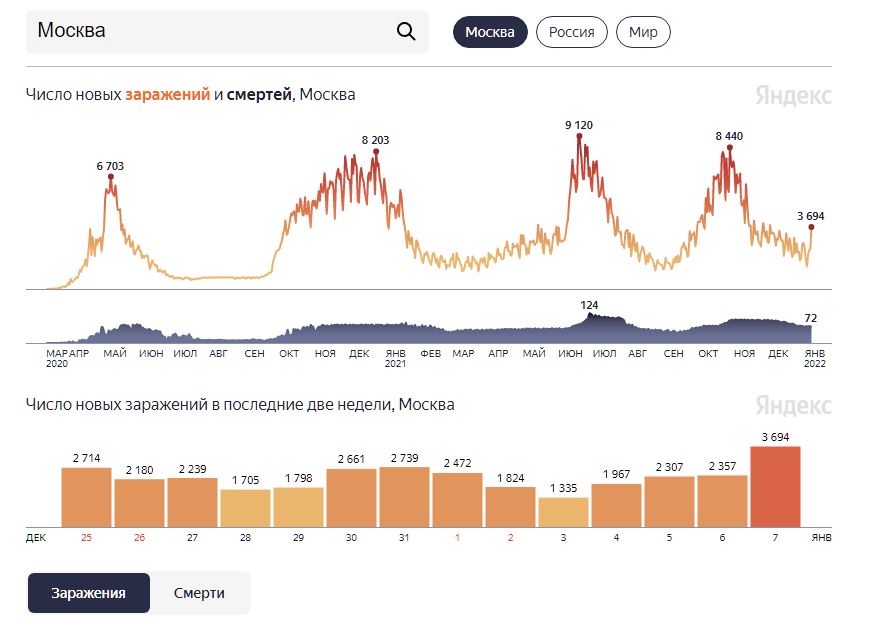
Task: Open the Заражения tab
Action: (88, 593)
